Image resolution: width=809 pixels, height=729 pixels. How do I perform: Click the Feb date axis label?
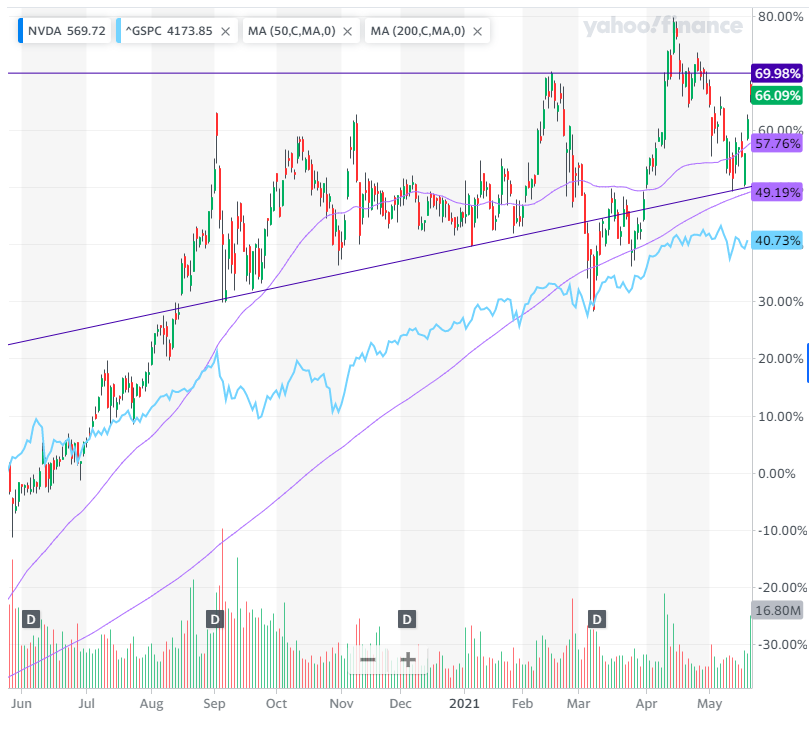point(522,704)
